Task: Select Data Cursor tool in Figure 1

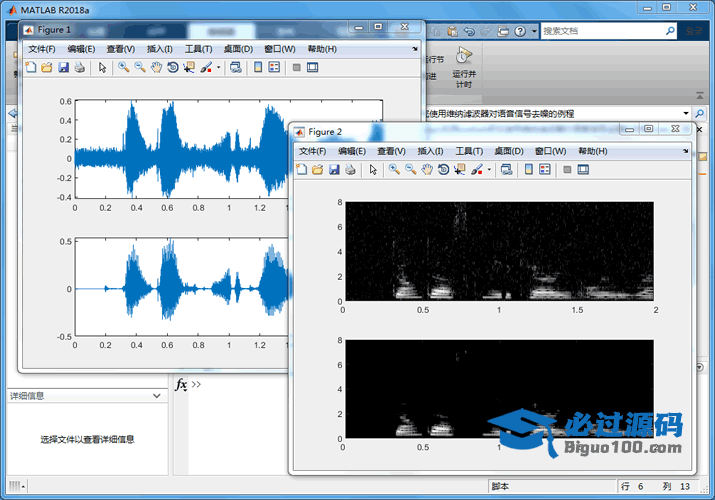Action: click(x=189, y=67)
